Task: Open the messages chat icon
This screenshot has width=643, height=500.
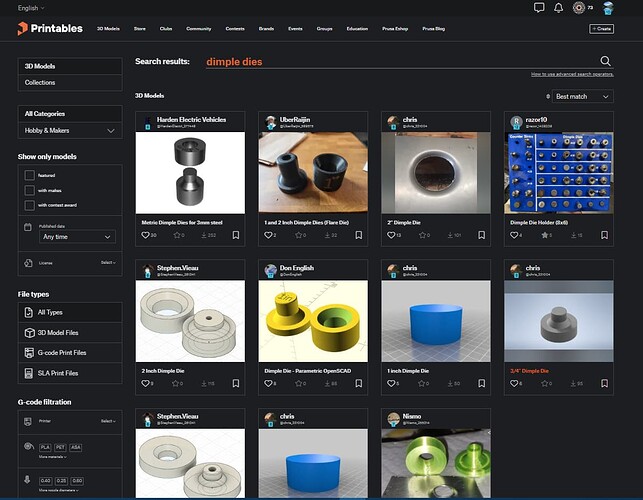Action: tap(539, 7)
